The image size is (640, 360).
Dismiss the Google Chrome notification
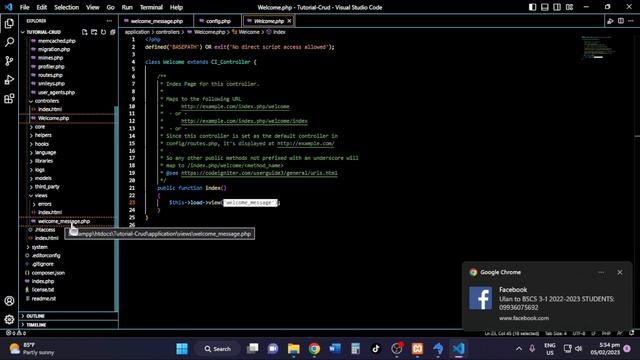pyautogui.click(x=620, y=272)
